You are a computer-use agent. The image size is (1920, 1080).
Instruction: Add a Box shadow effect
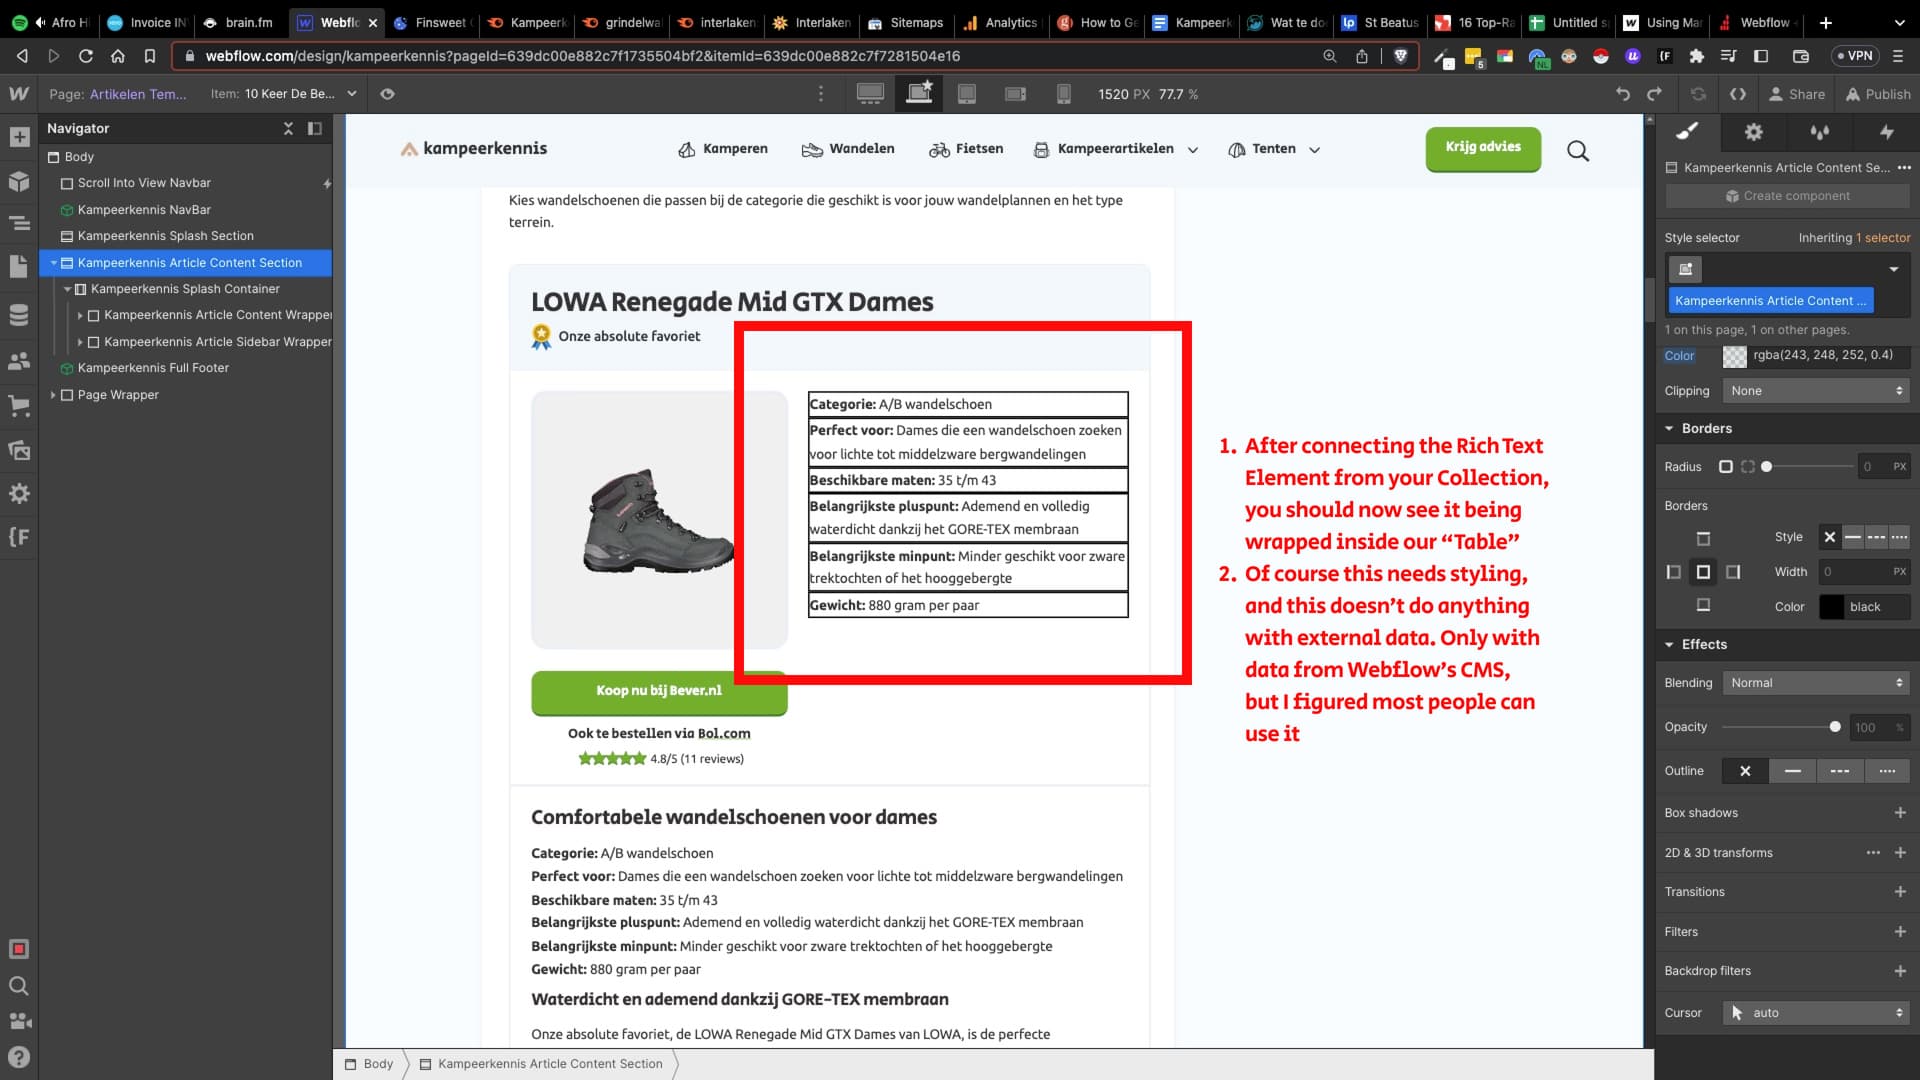[1900, 813]
